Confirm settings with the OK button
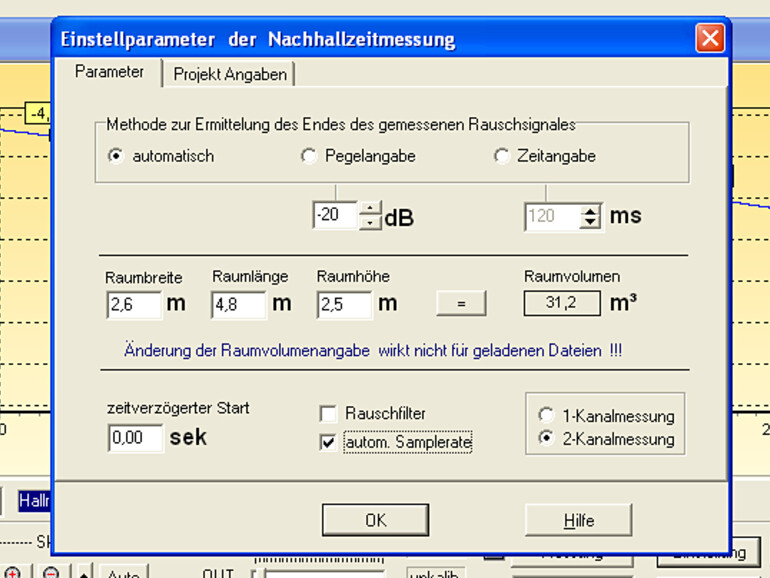 (376, 520)
